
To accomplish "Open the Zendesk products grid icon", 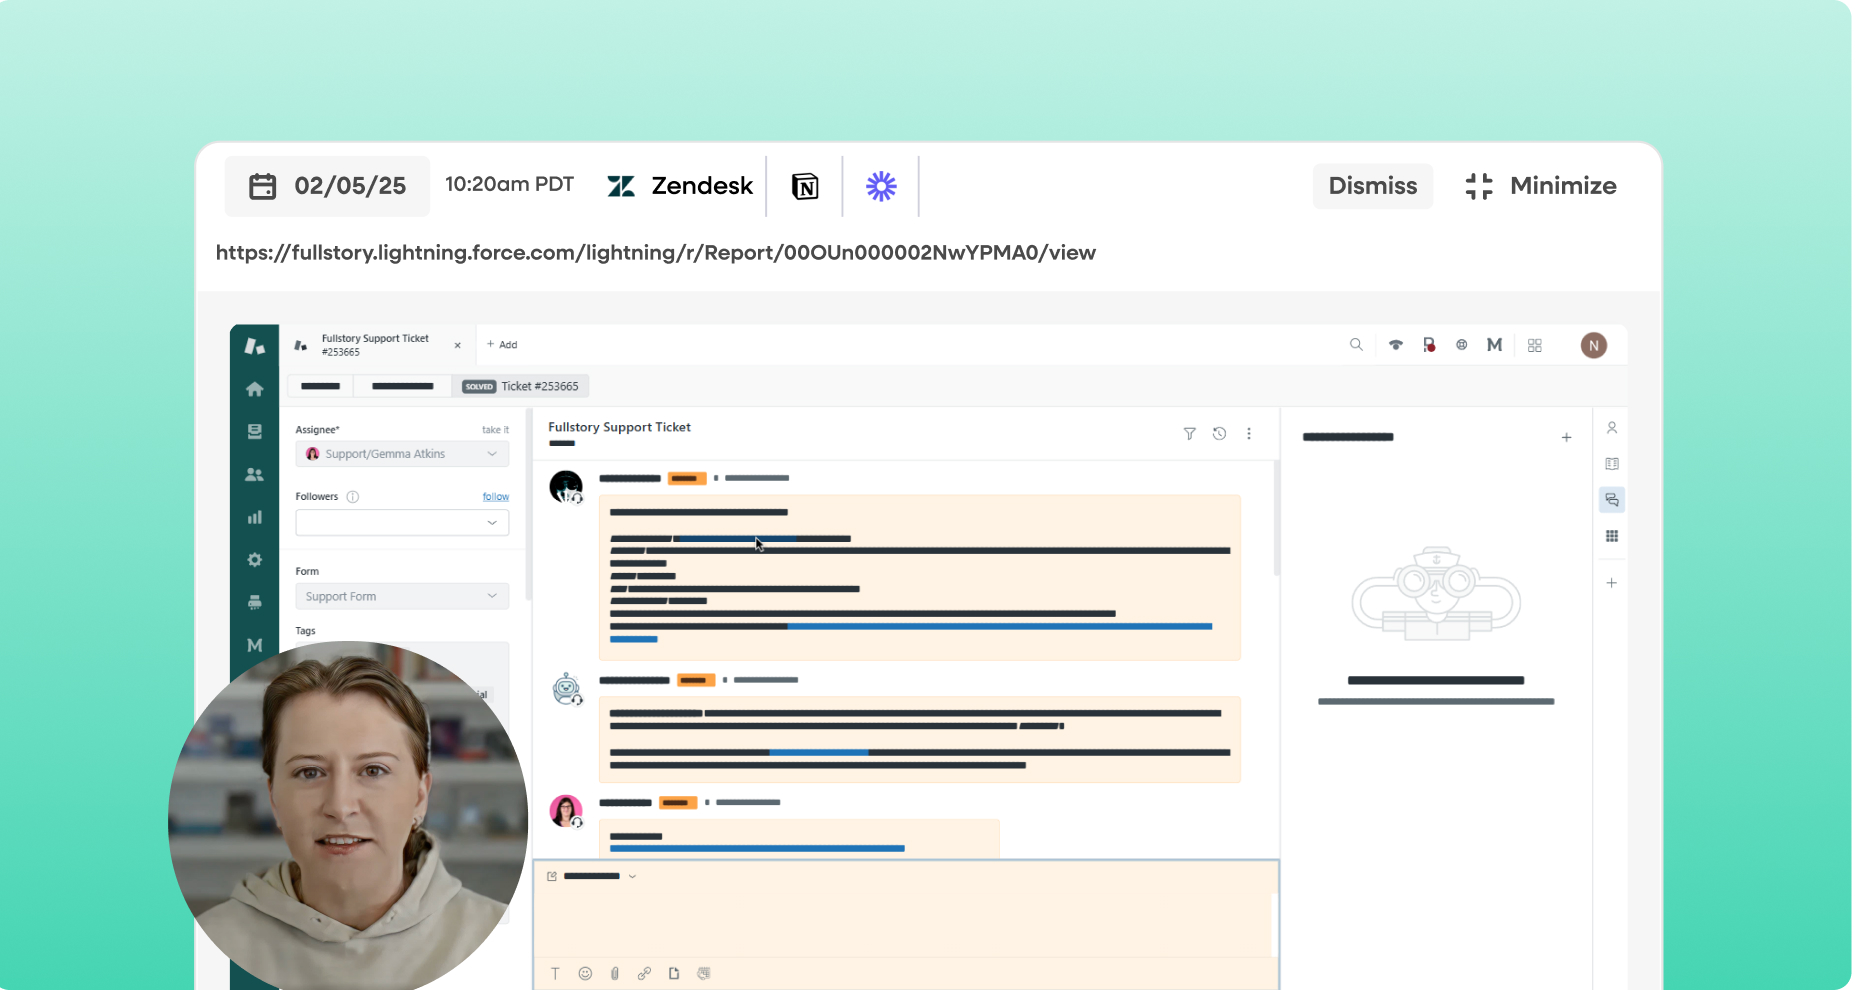I will [1535, 345].
